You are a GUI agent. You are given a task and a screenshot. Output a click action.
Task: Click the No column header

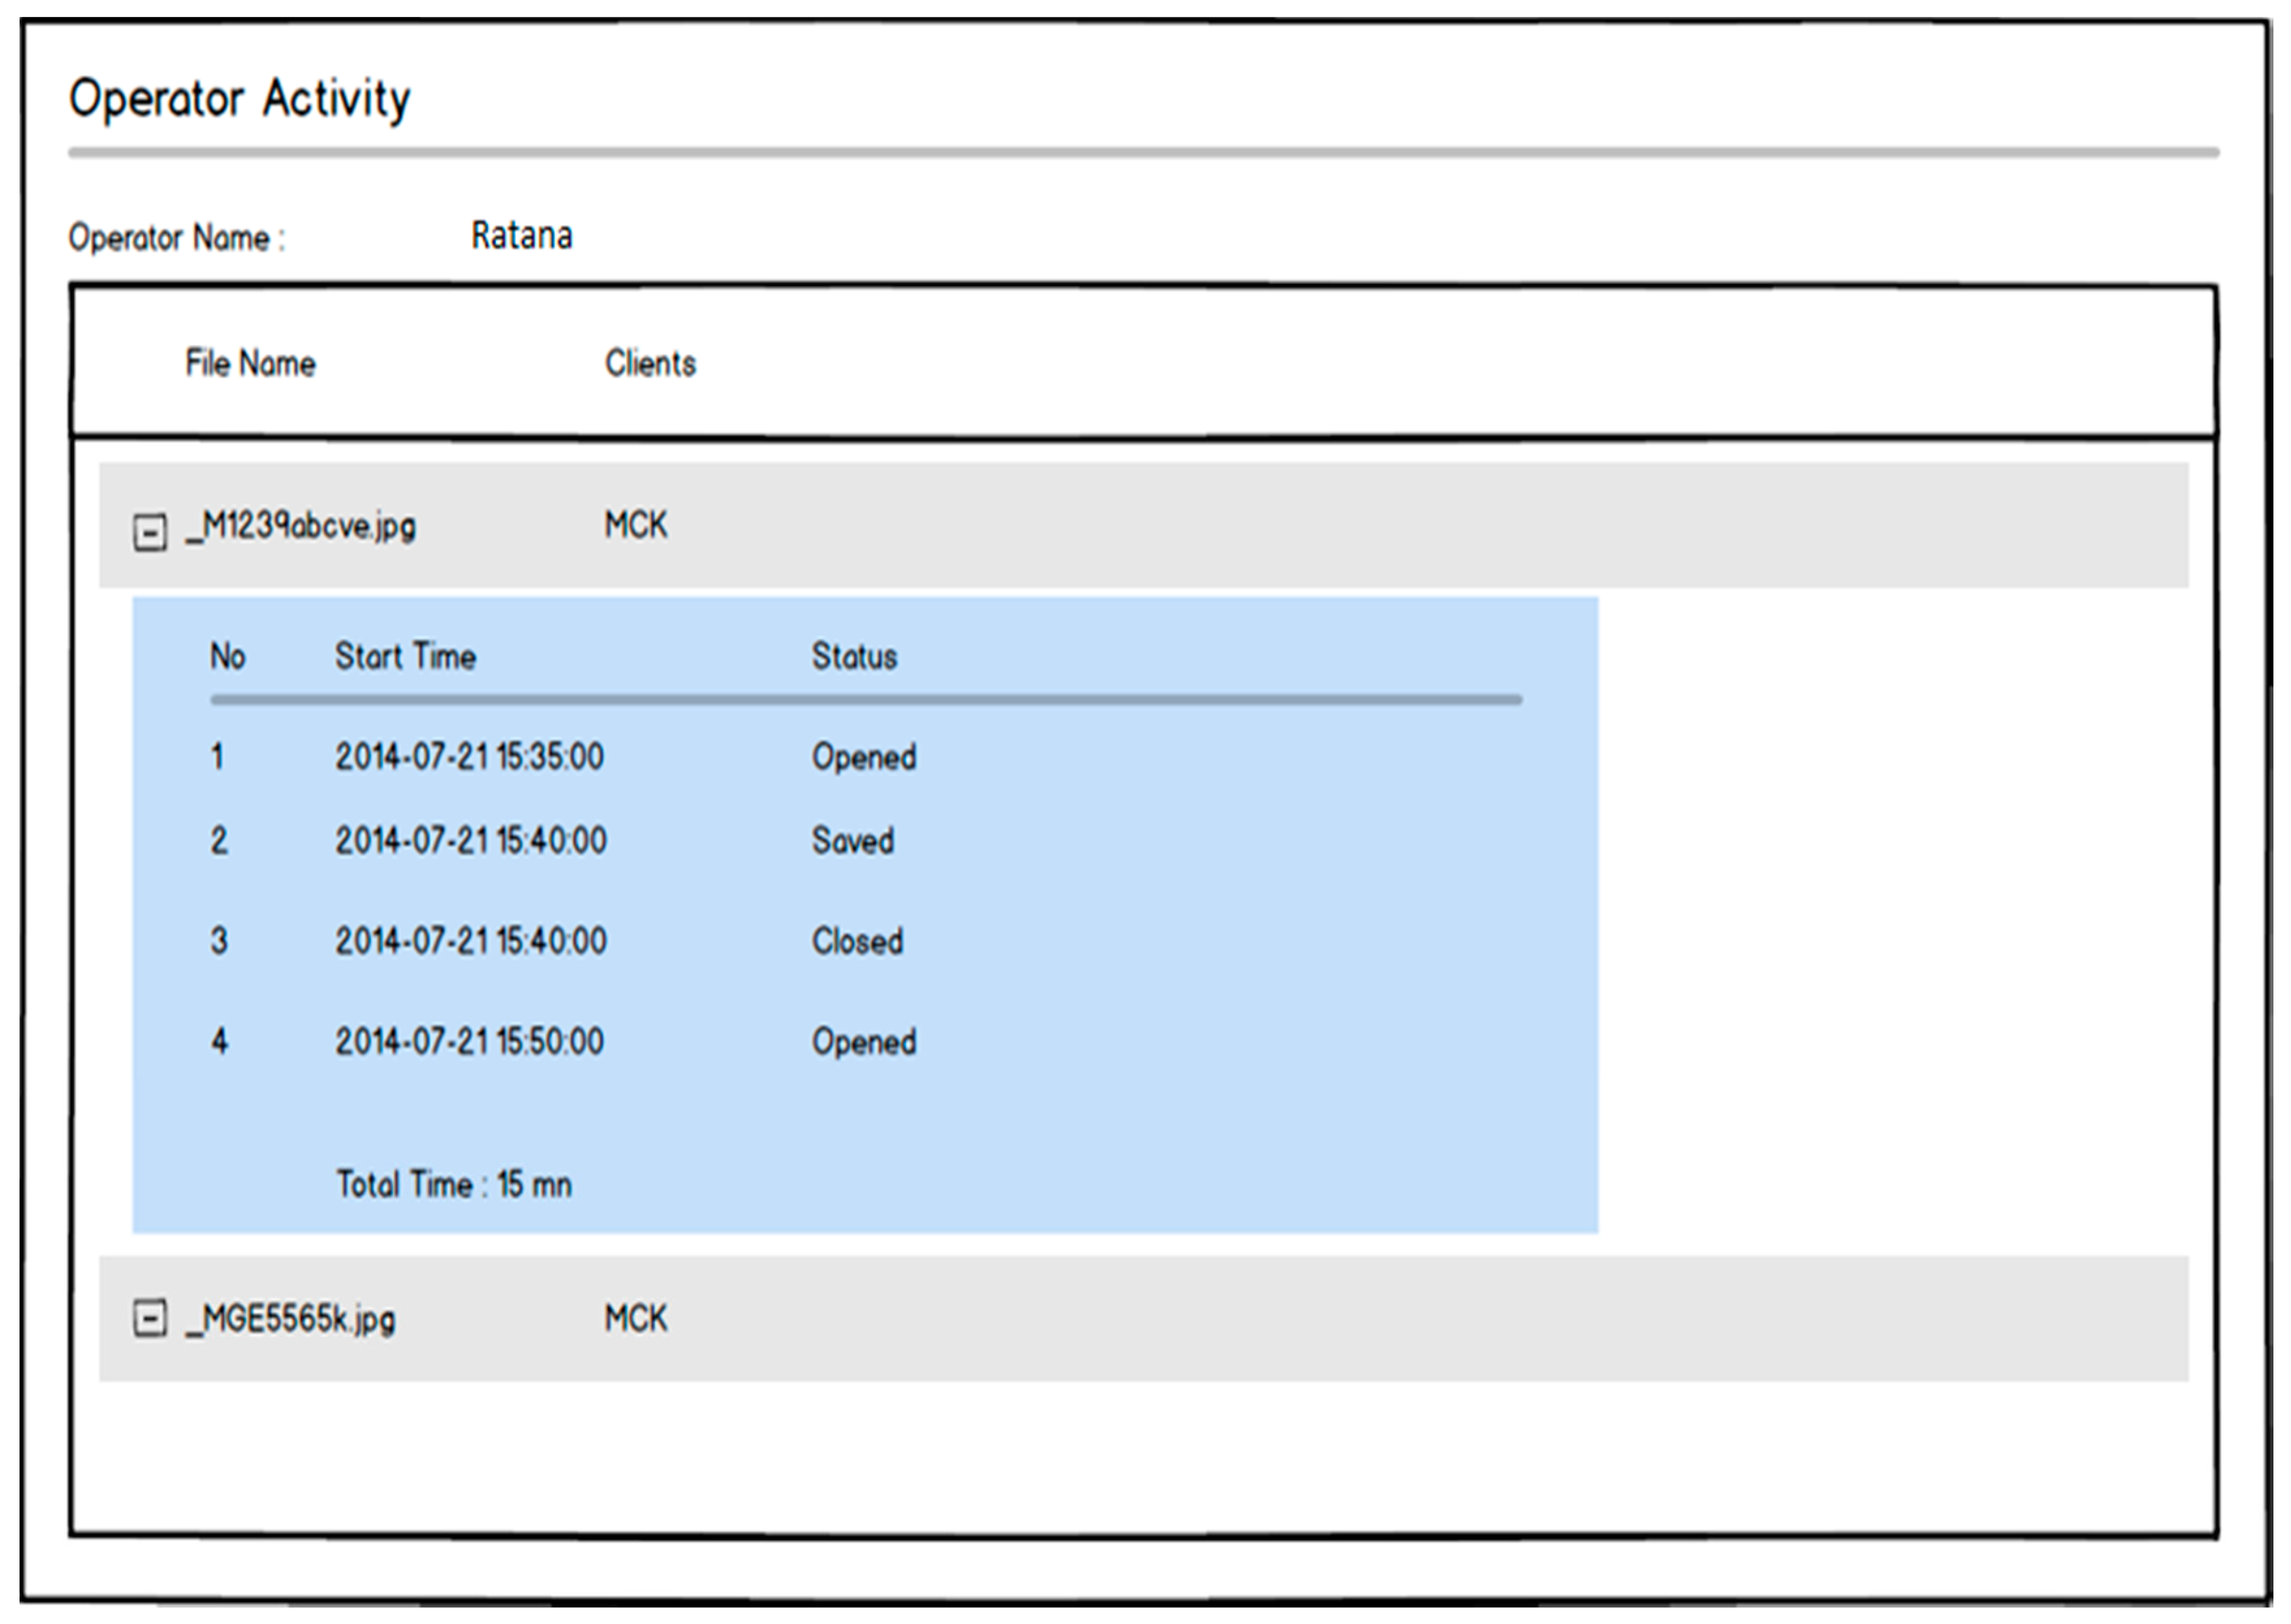coord(227,657)
